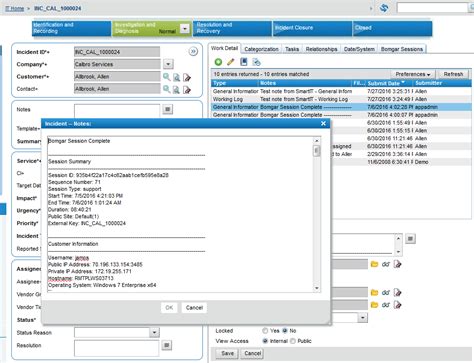
Task: Click the search input field in top header
Action: coord(433,8)
